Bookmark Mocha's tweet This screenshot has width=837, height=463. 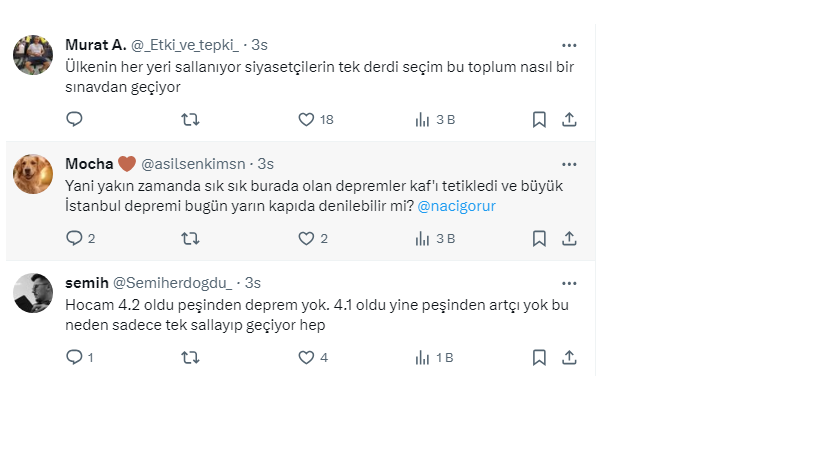[539, 239]
